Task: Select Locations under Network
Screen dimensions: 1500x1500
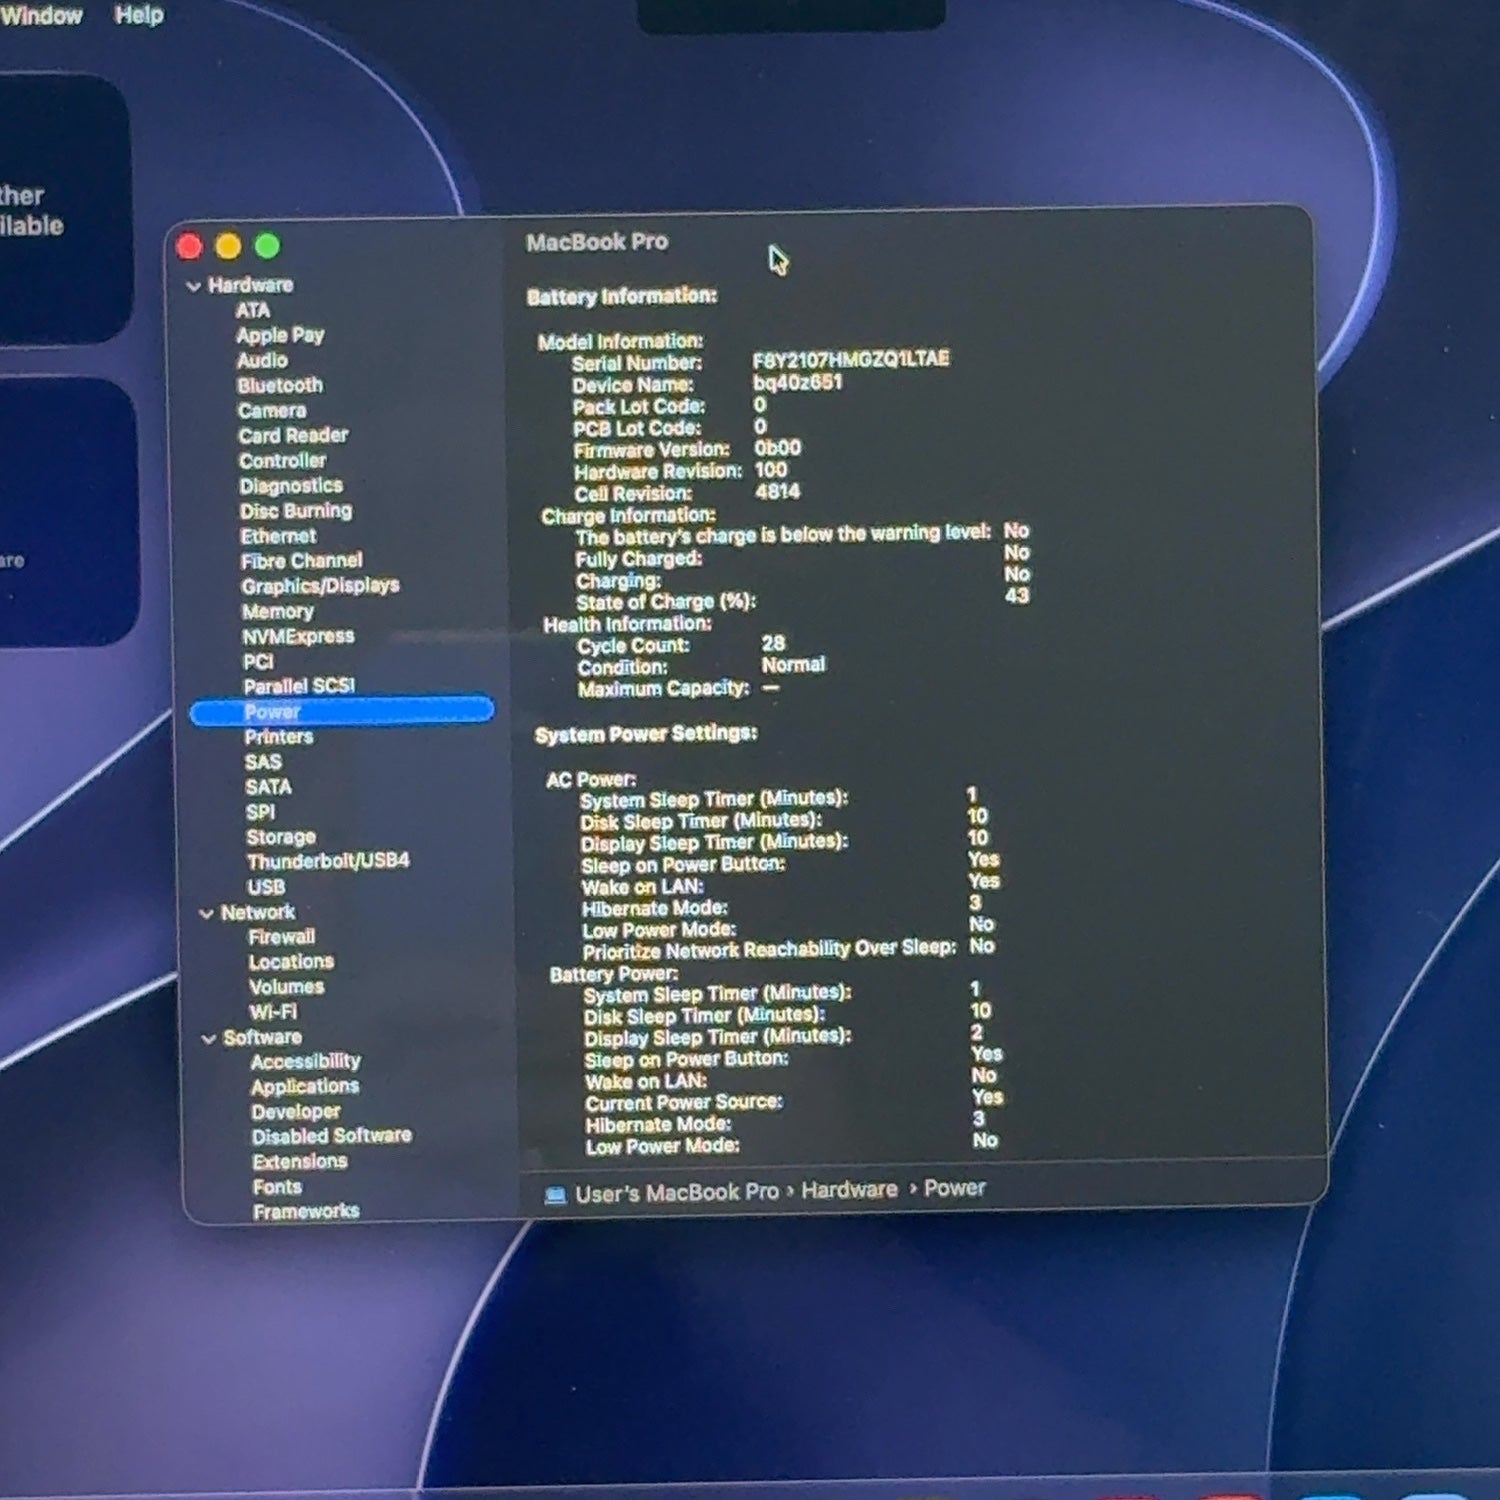Action: click(x=291, y=962)
